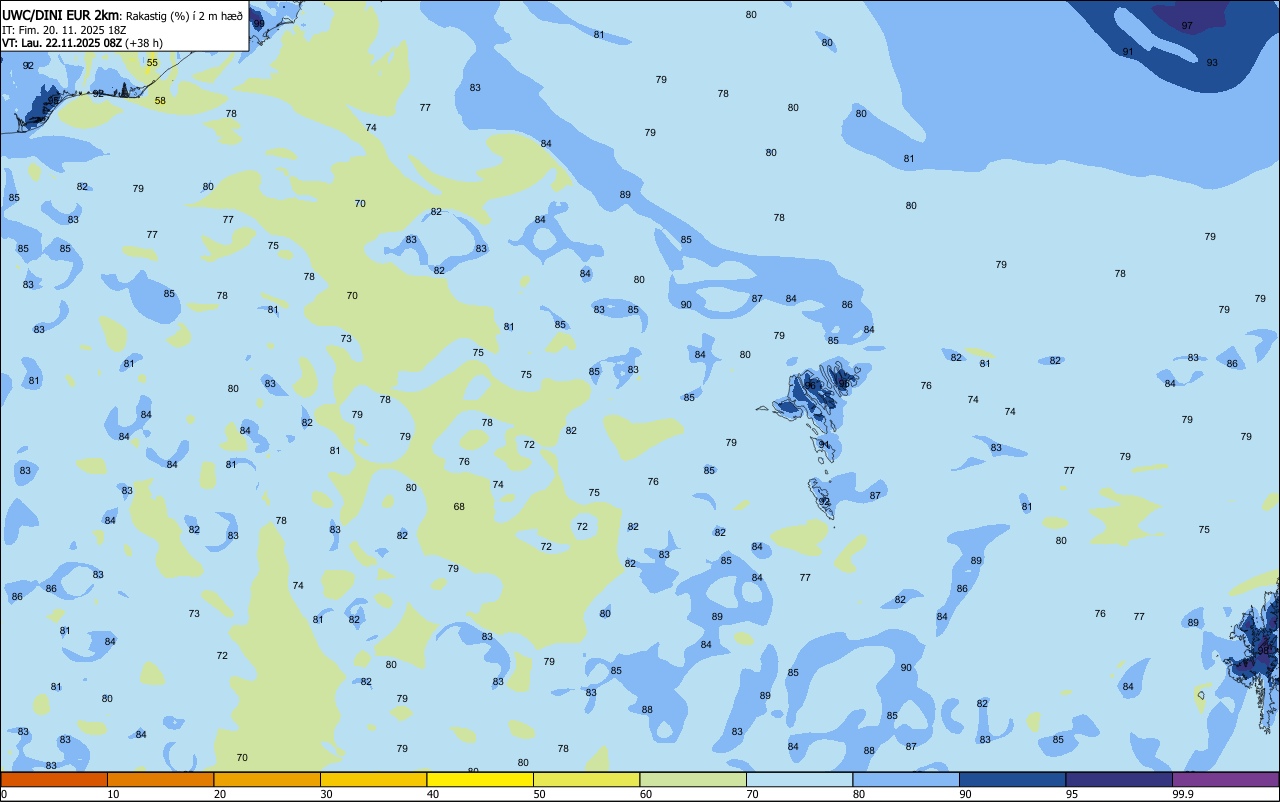Pick the purple legend swatch above 99.9
This screenshot has height=802, width=1280.
tap(1225, 779)
